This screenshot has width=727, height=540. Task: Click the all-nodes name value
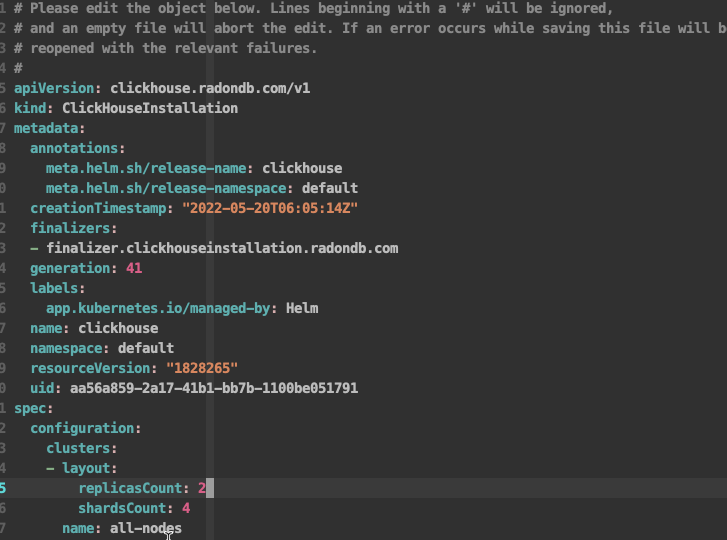pos(146,528)
